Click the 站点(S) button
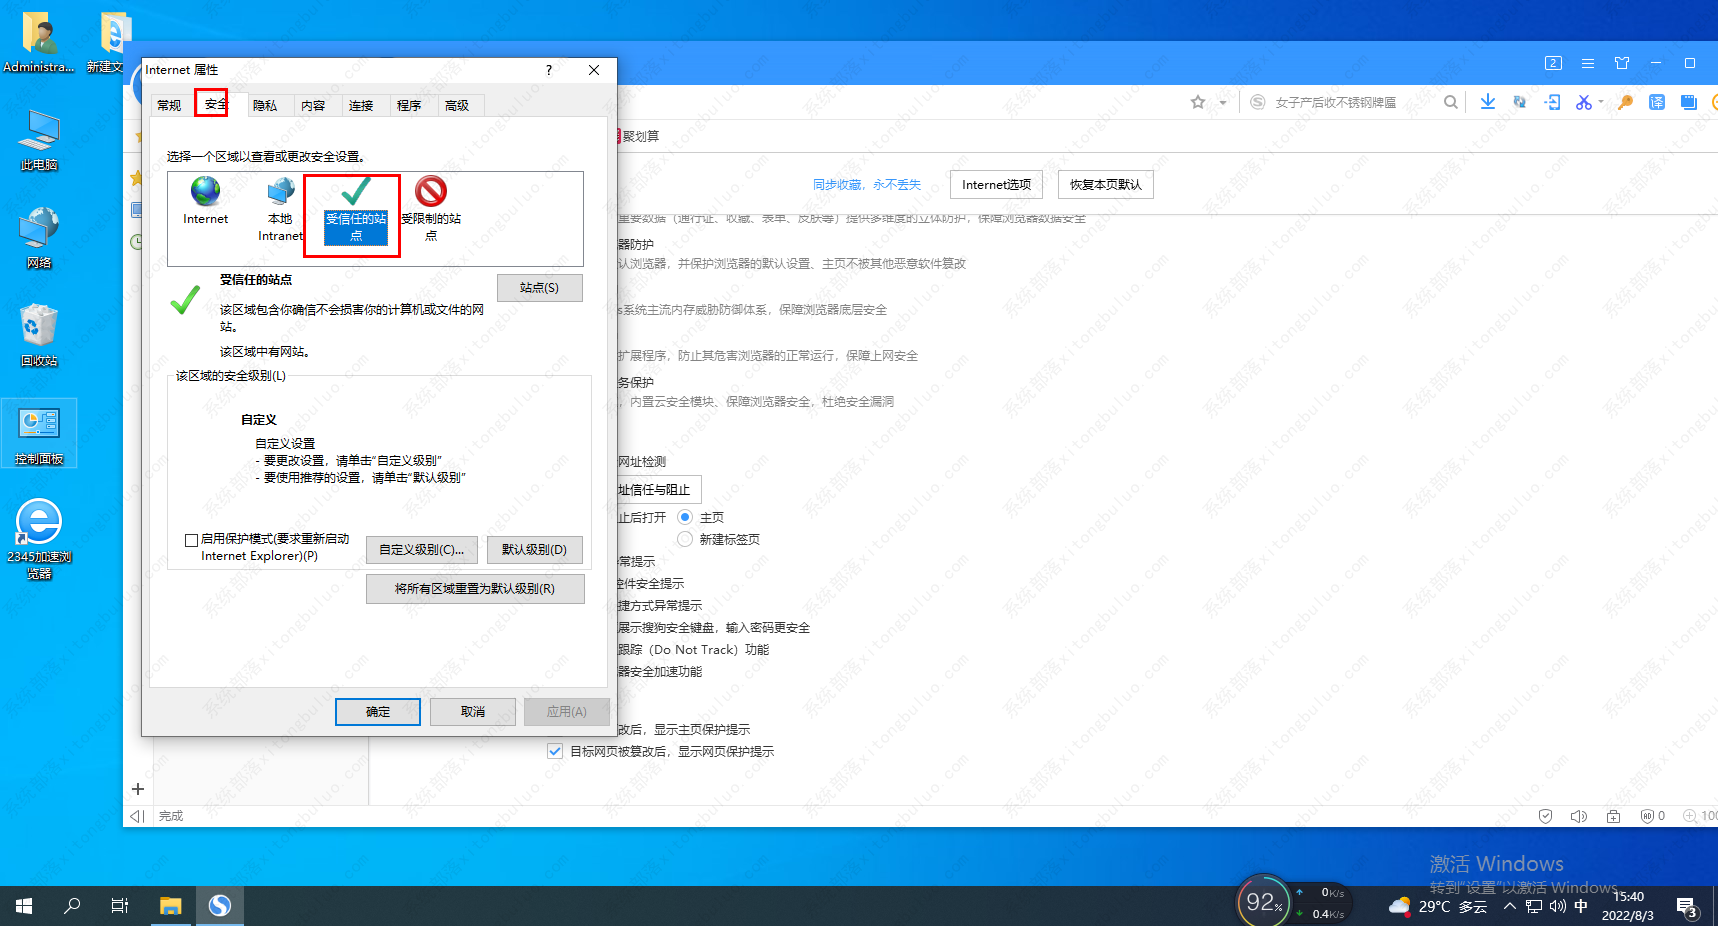This screenshot has height=926, width=1718. (539, 287)
